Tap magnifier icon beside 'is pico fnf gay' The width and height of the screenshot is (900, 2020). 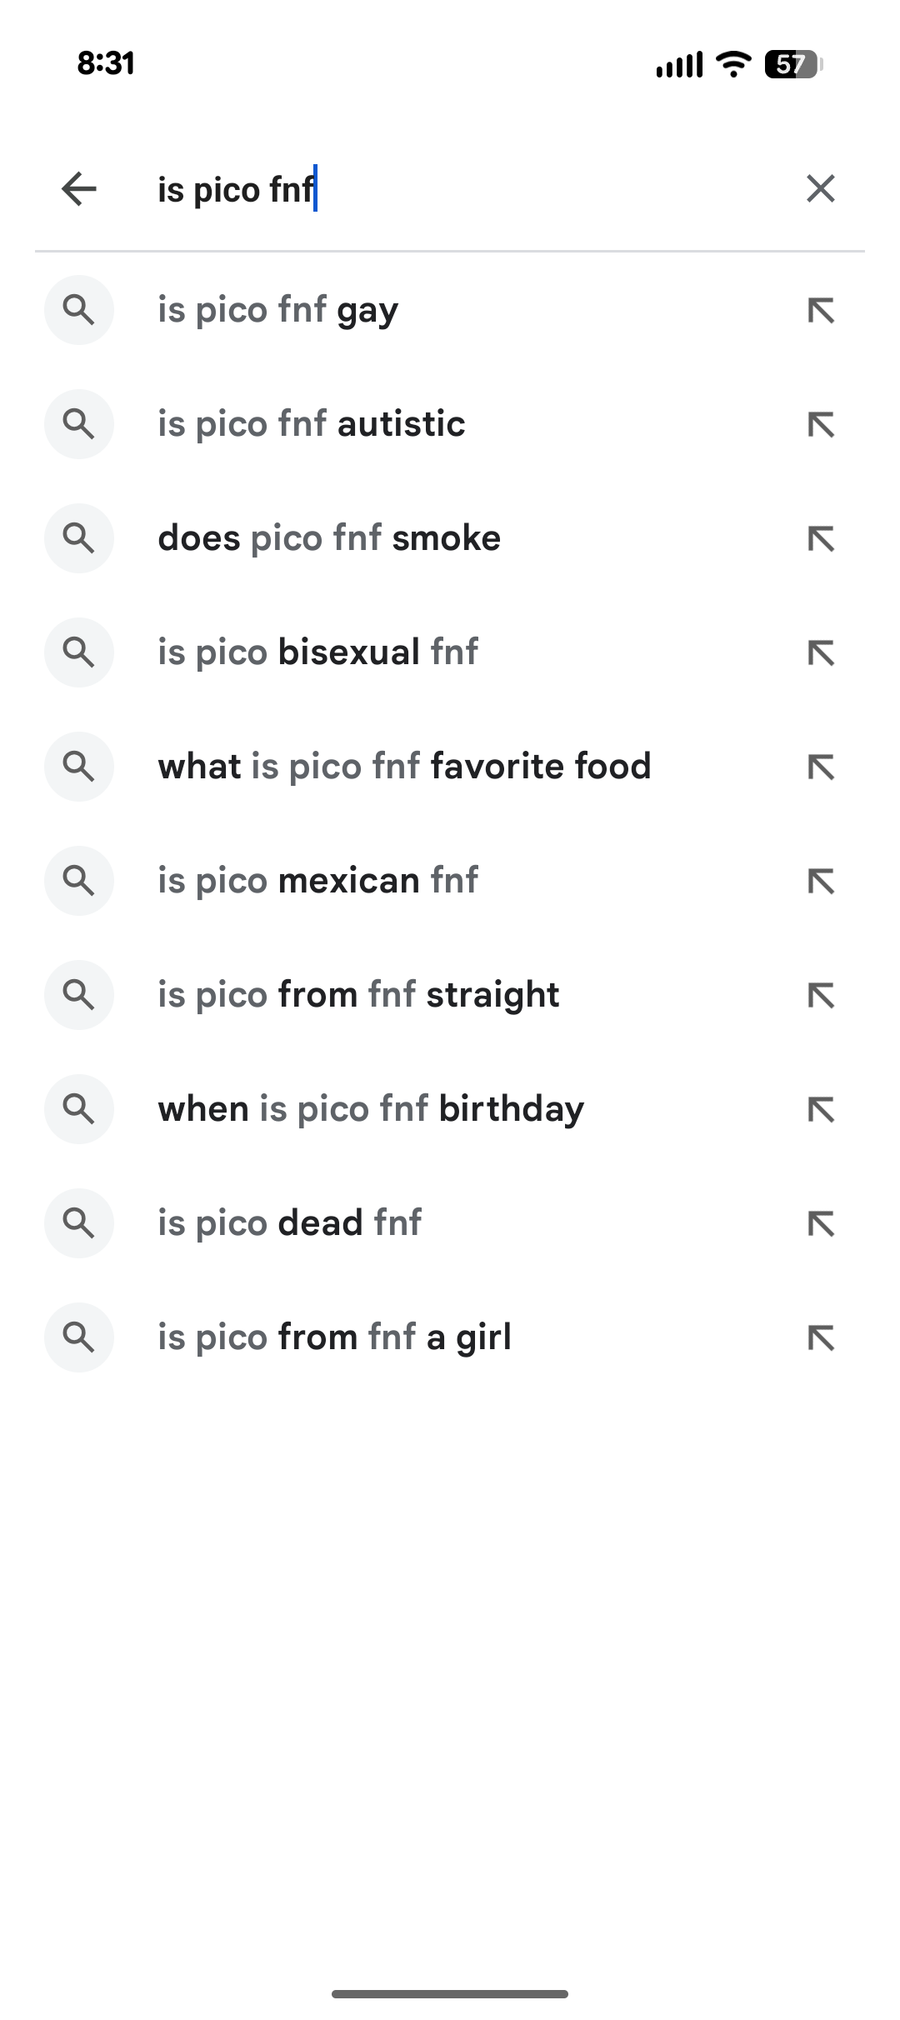click(79, 310)
